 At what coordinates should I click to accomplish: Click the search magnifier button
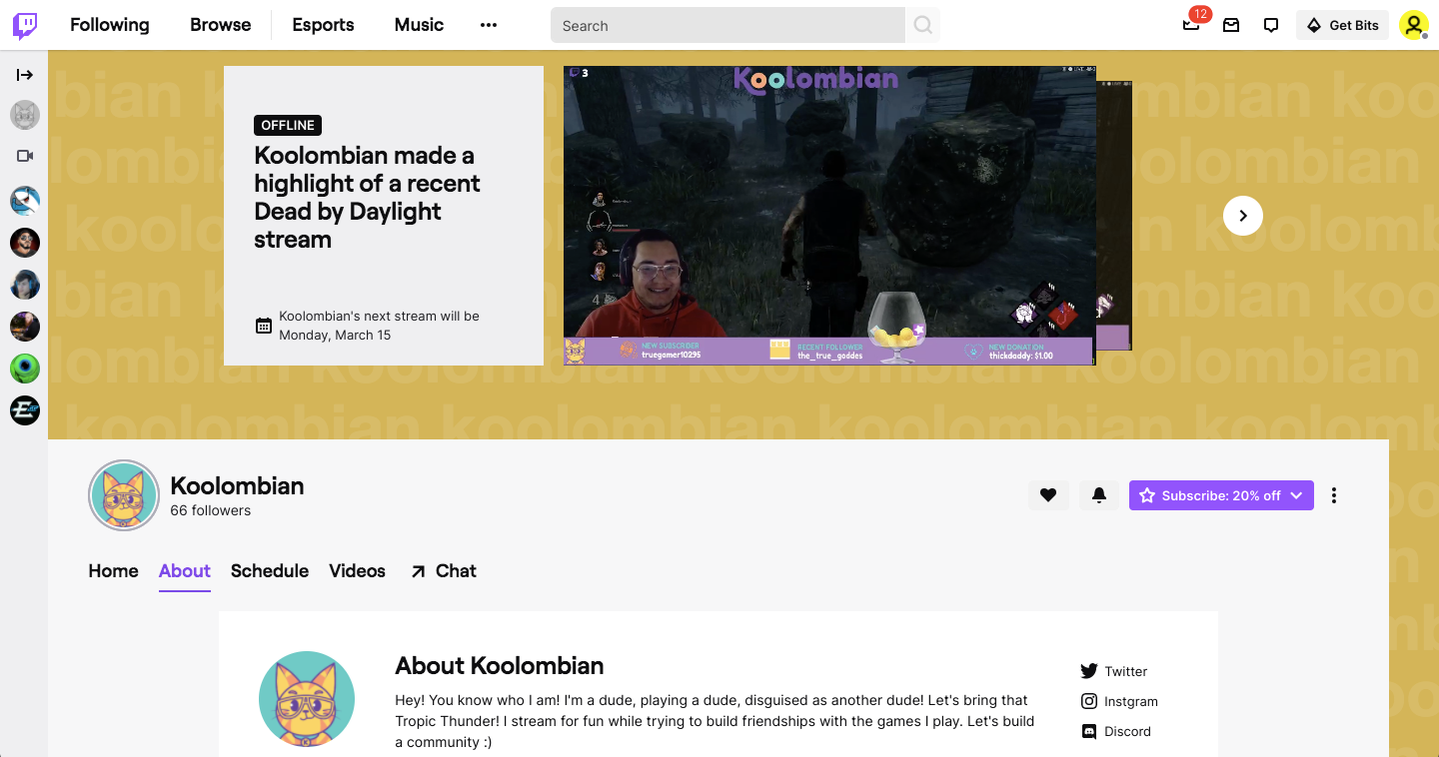923,25
